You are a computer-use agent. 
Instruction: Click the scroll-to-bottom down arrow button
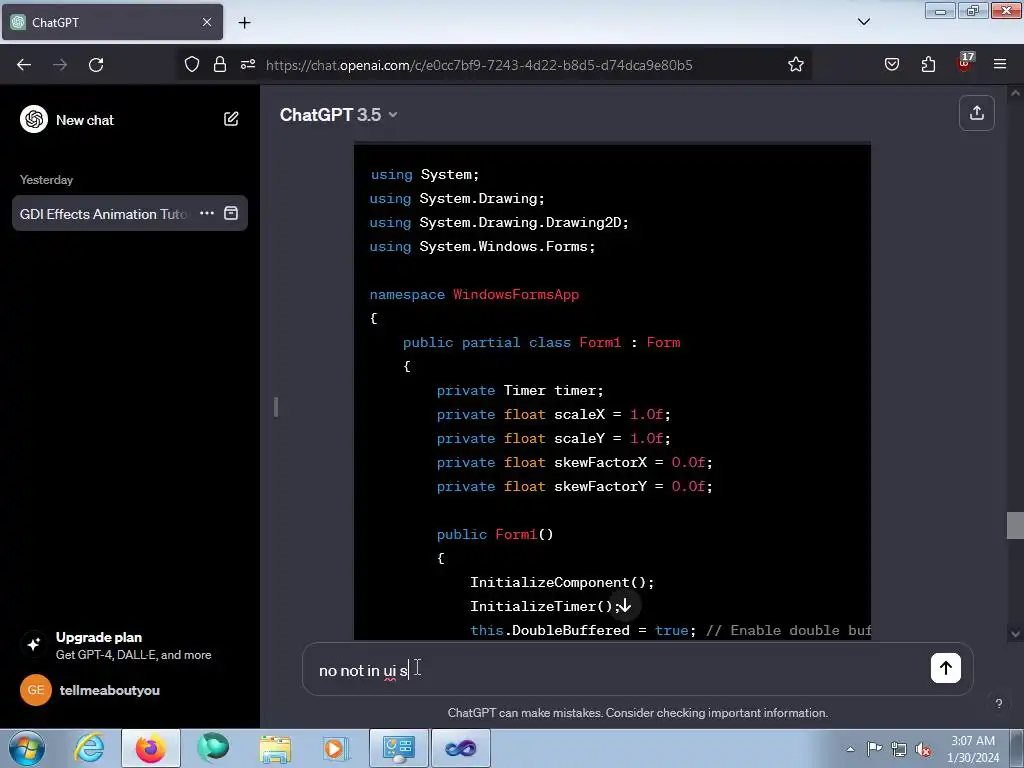click(625, 605)
